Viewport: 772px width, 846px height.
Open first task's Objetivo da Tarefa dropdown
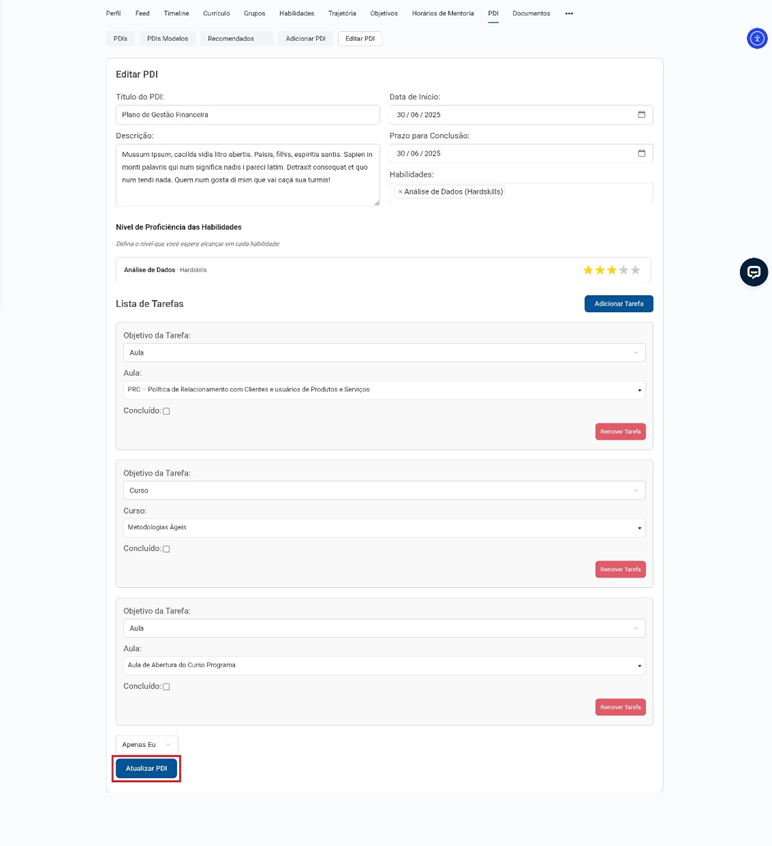384,353
